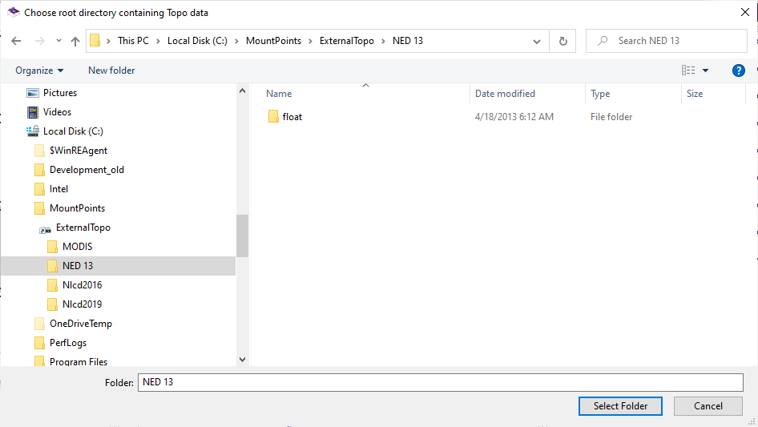Click the change view layout icon

click(x=688, y=70)
